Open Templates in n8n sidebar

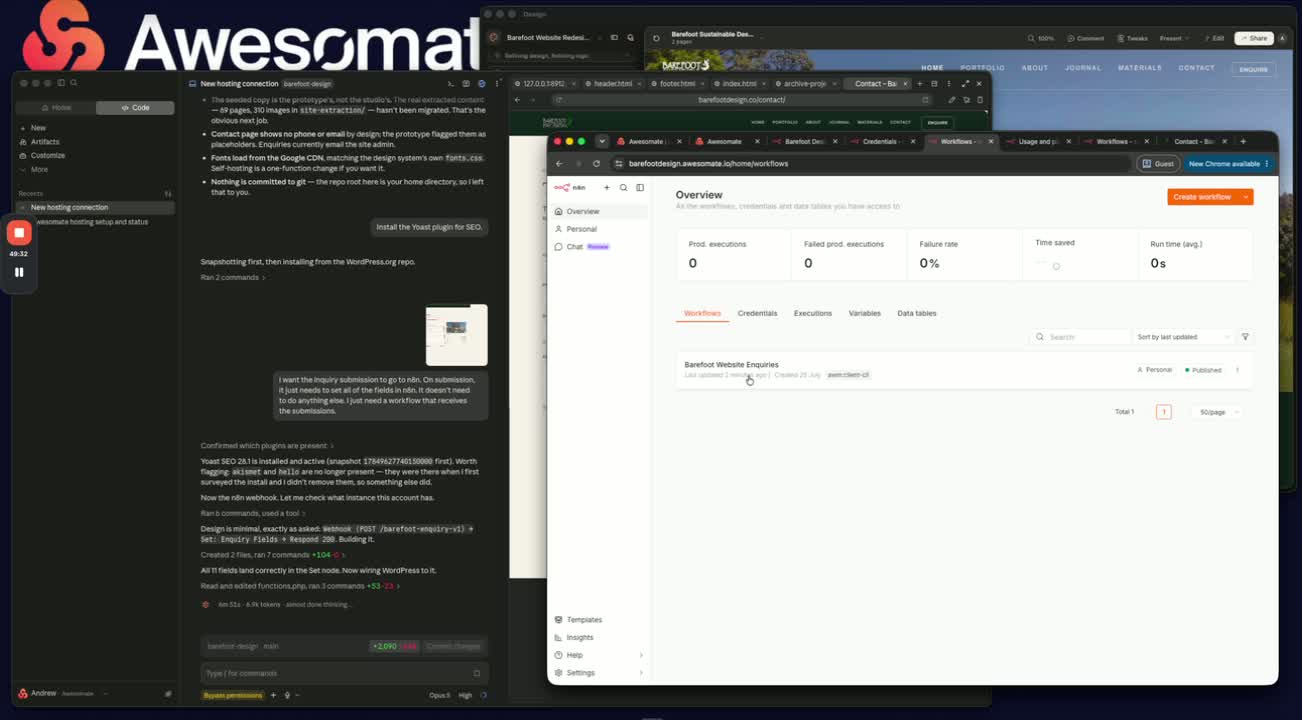pyautogui.click(x=599, y=620)
